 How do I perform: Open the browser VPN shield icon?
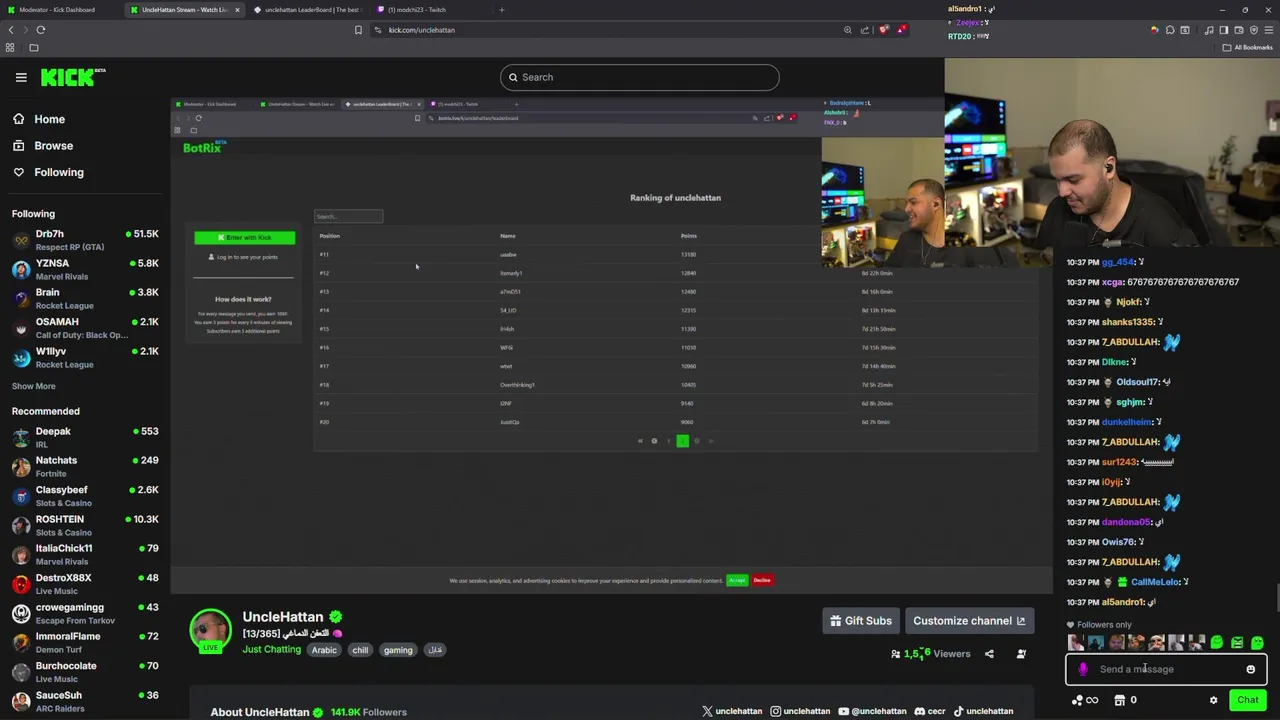pos(1254,30)
